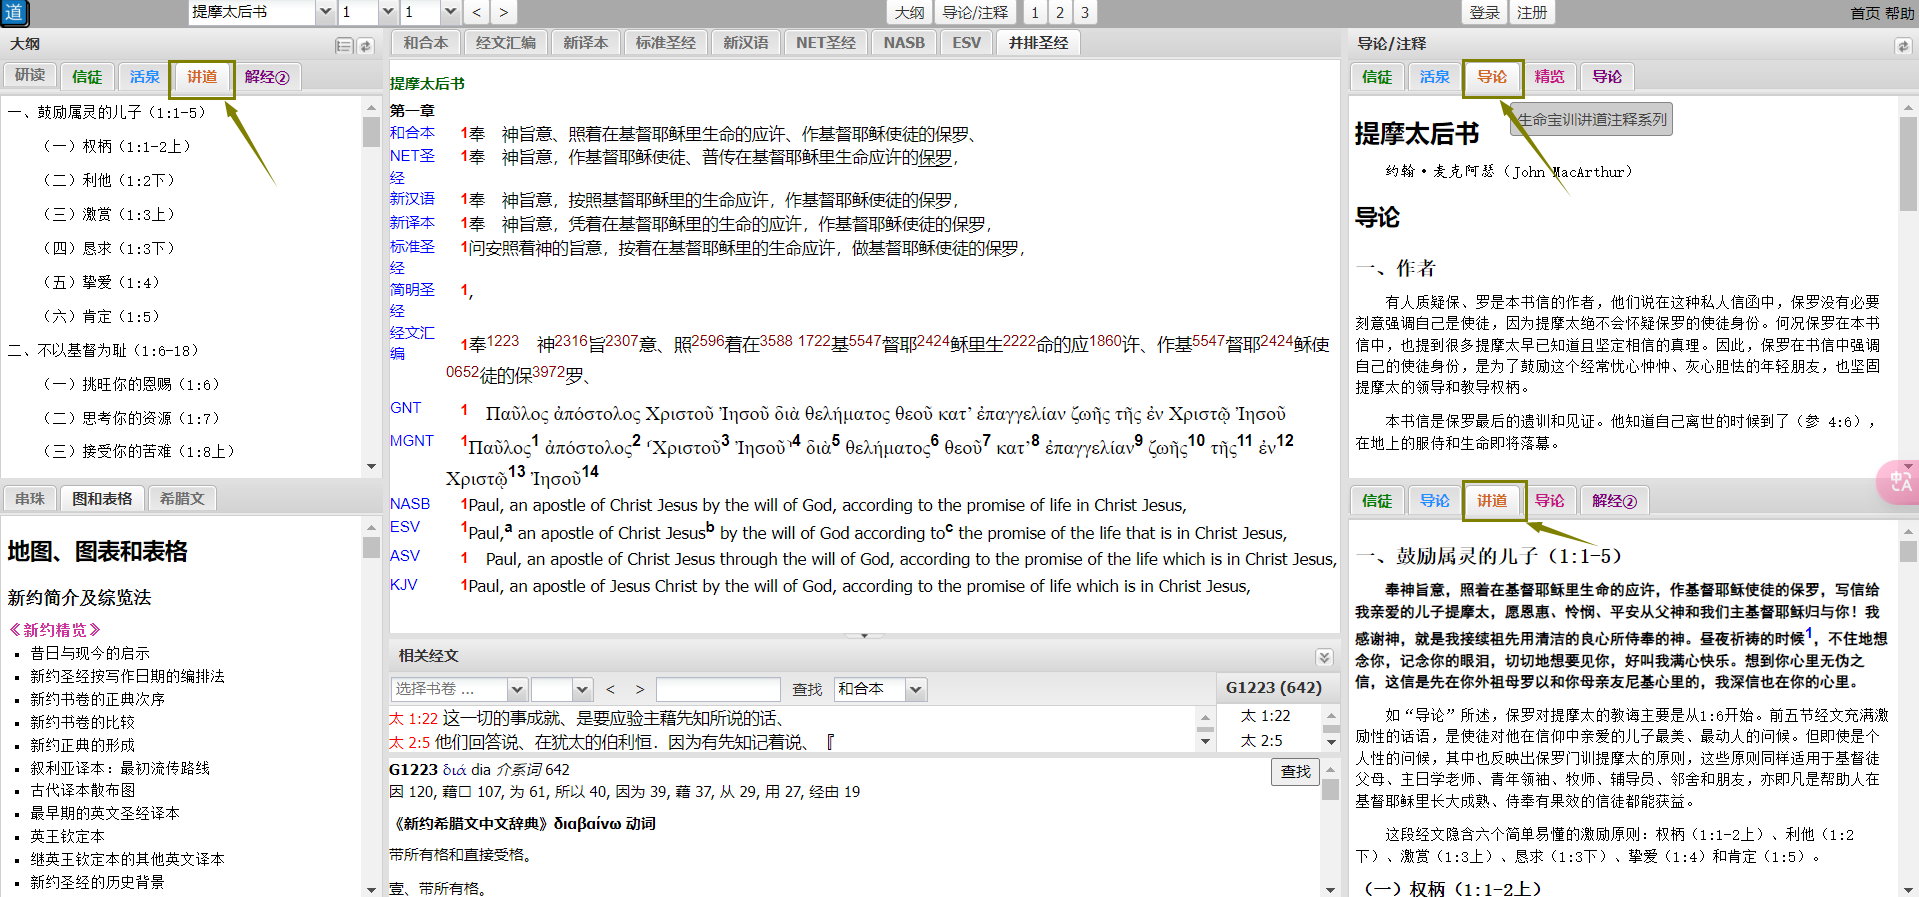Screen dimensions: 1919x897
Task: Click the search text field in 相关经文
Action: [717, 689]
